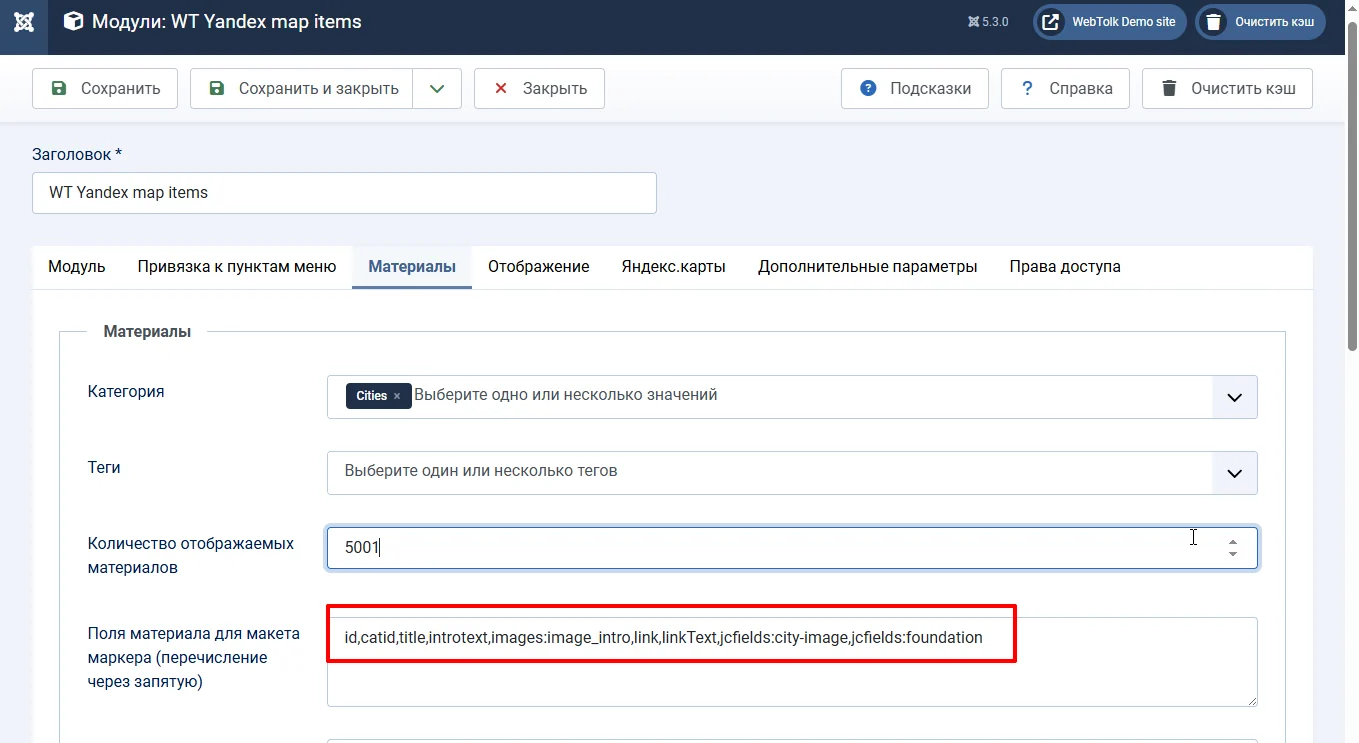Click trash icon in header Очистить кэш
The width and height of the screenshot is (1359, 743).
coord(1213,22)
